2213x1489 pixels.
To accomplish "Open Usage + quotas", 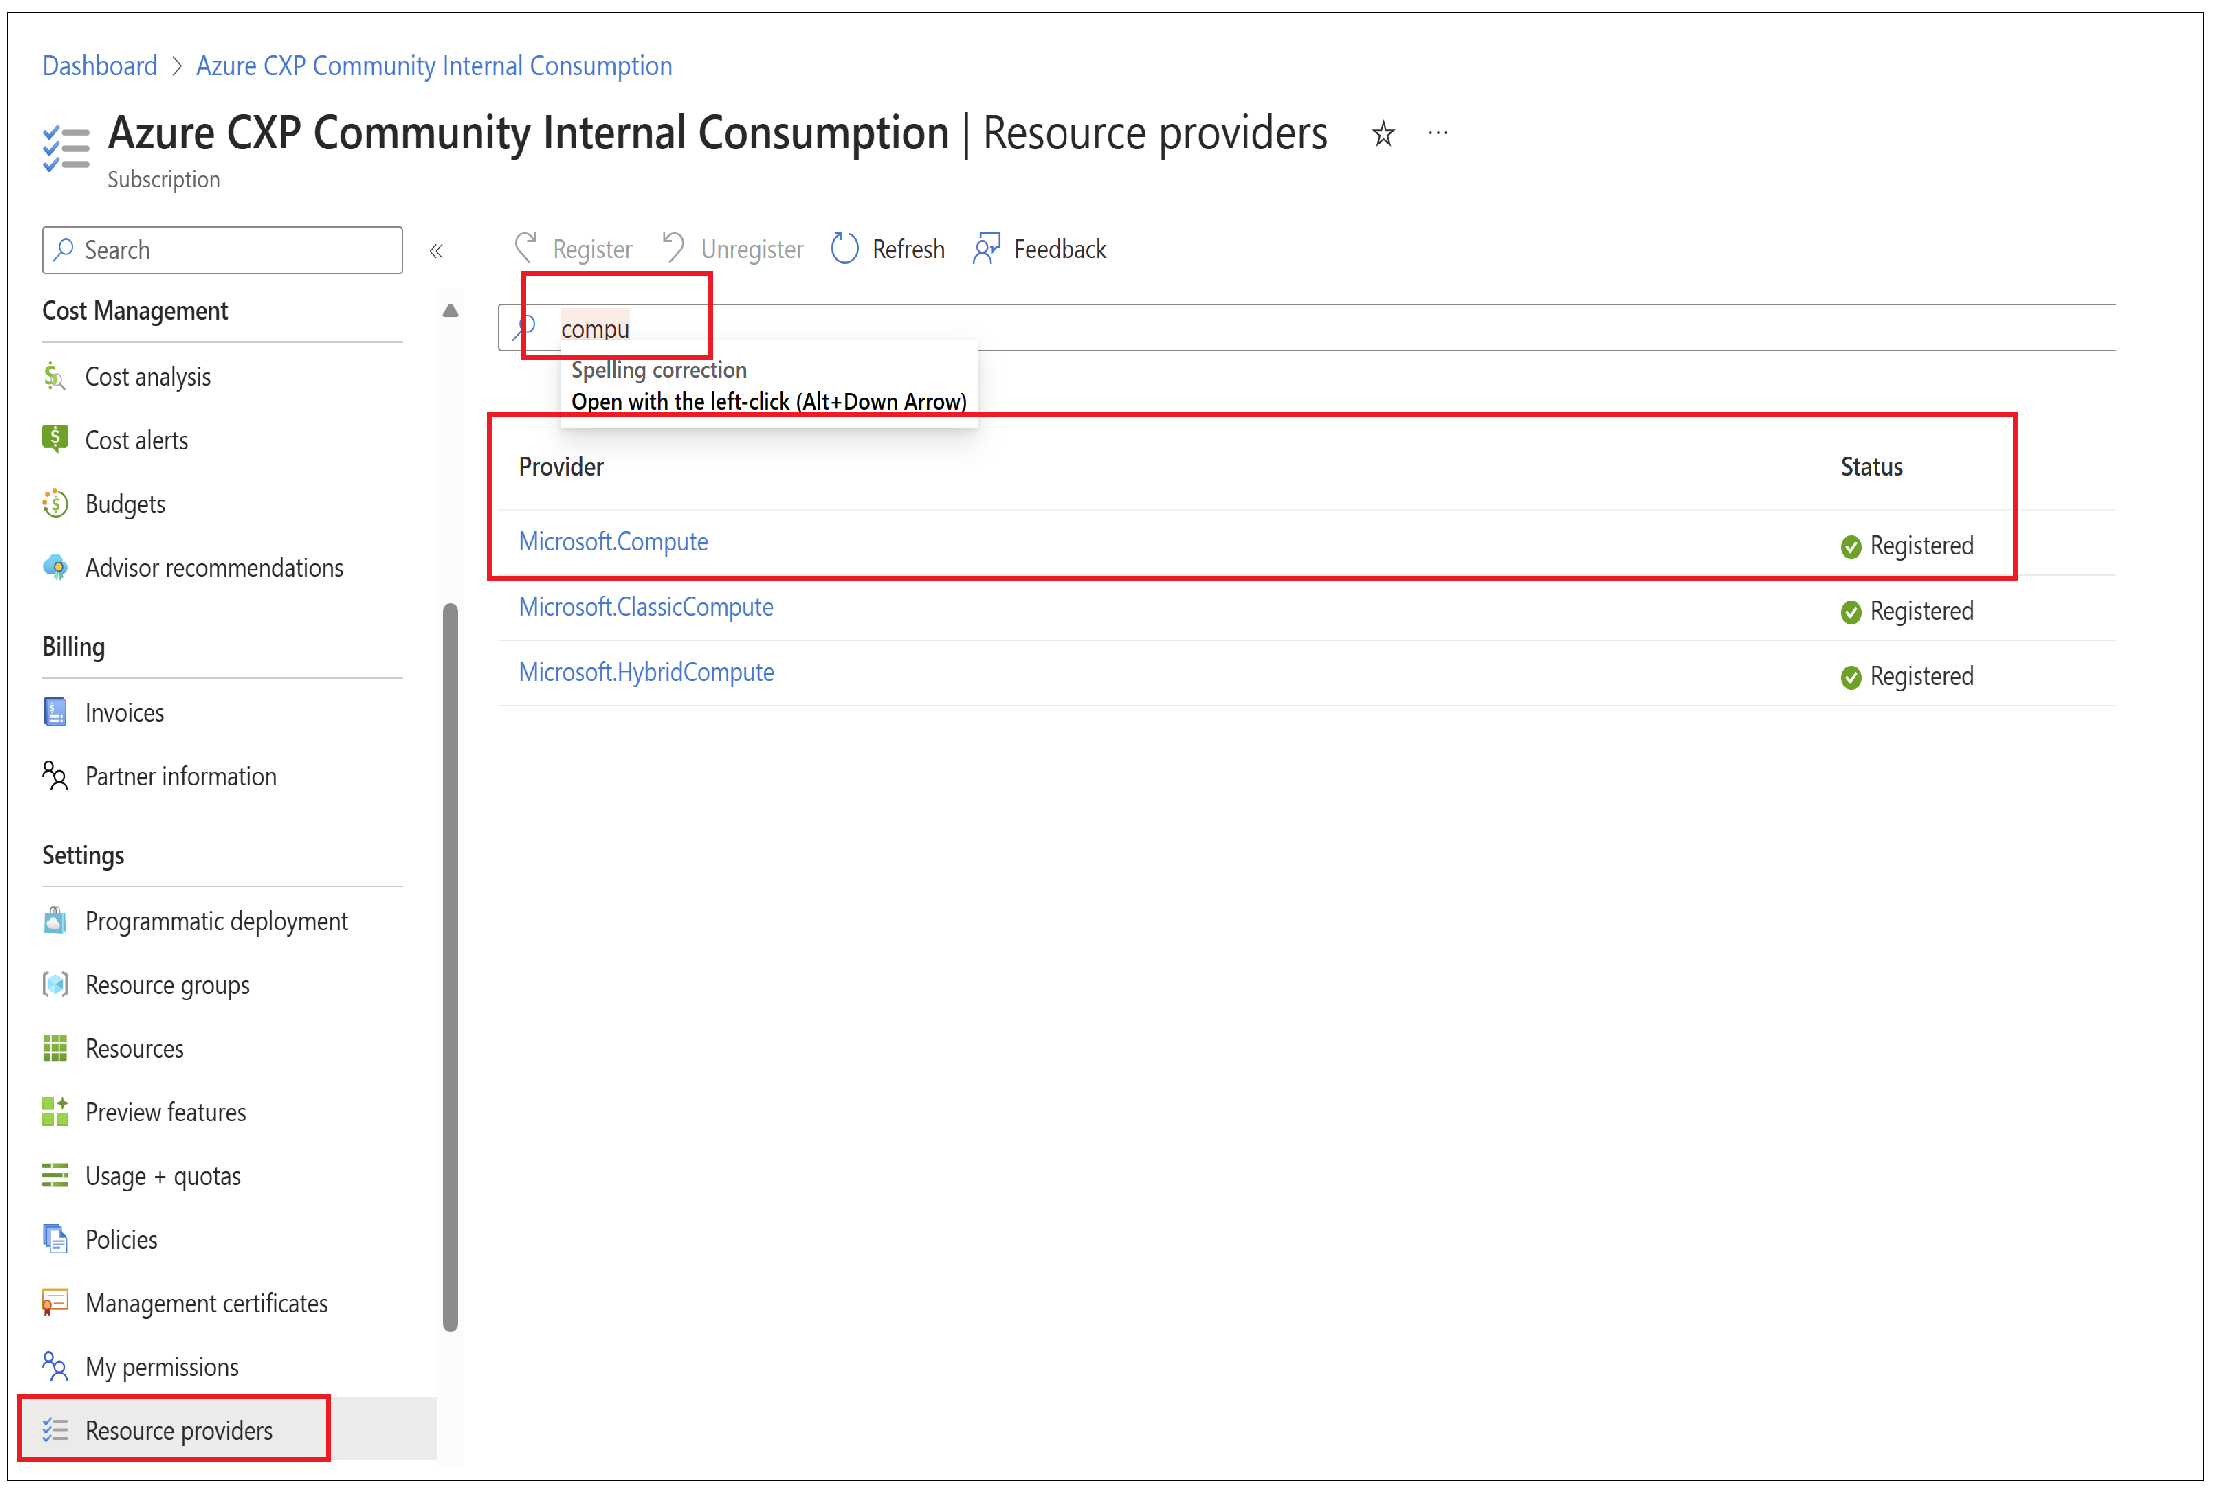I will (x=162, y=1176).
